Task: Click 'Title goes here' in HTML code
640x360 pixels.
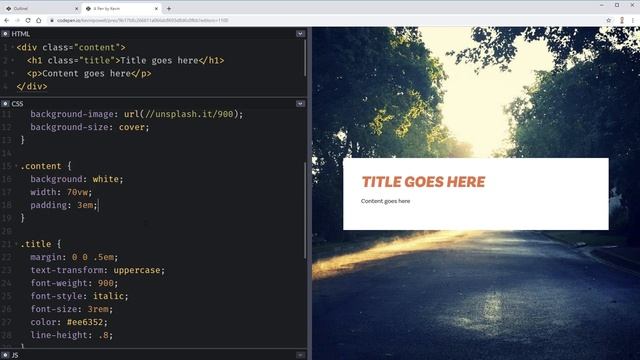Action: click(x=159, y=60)
